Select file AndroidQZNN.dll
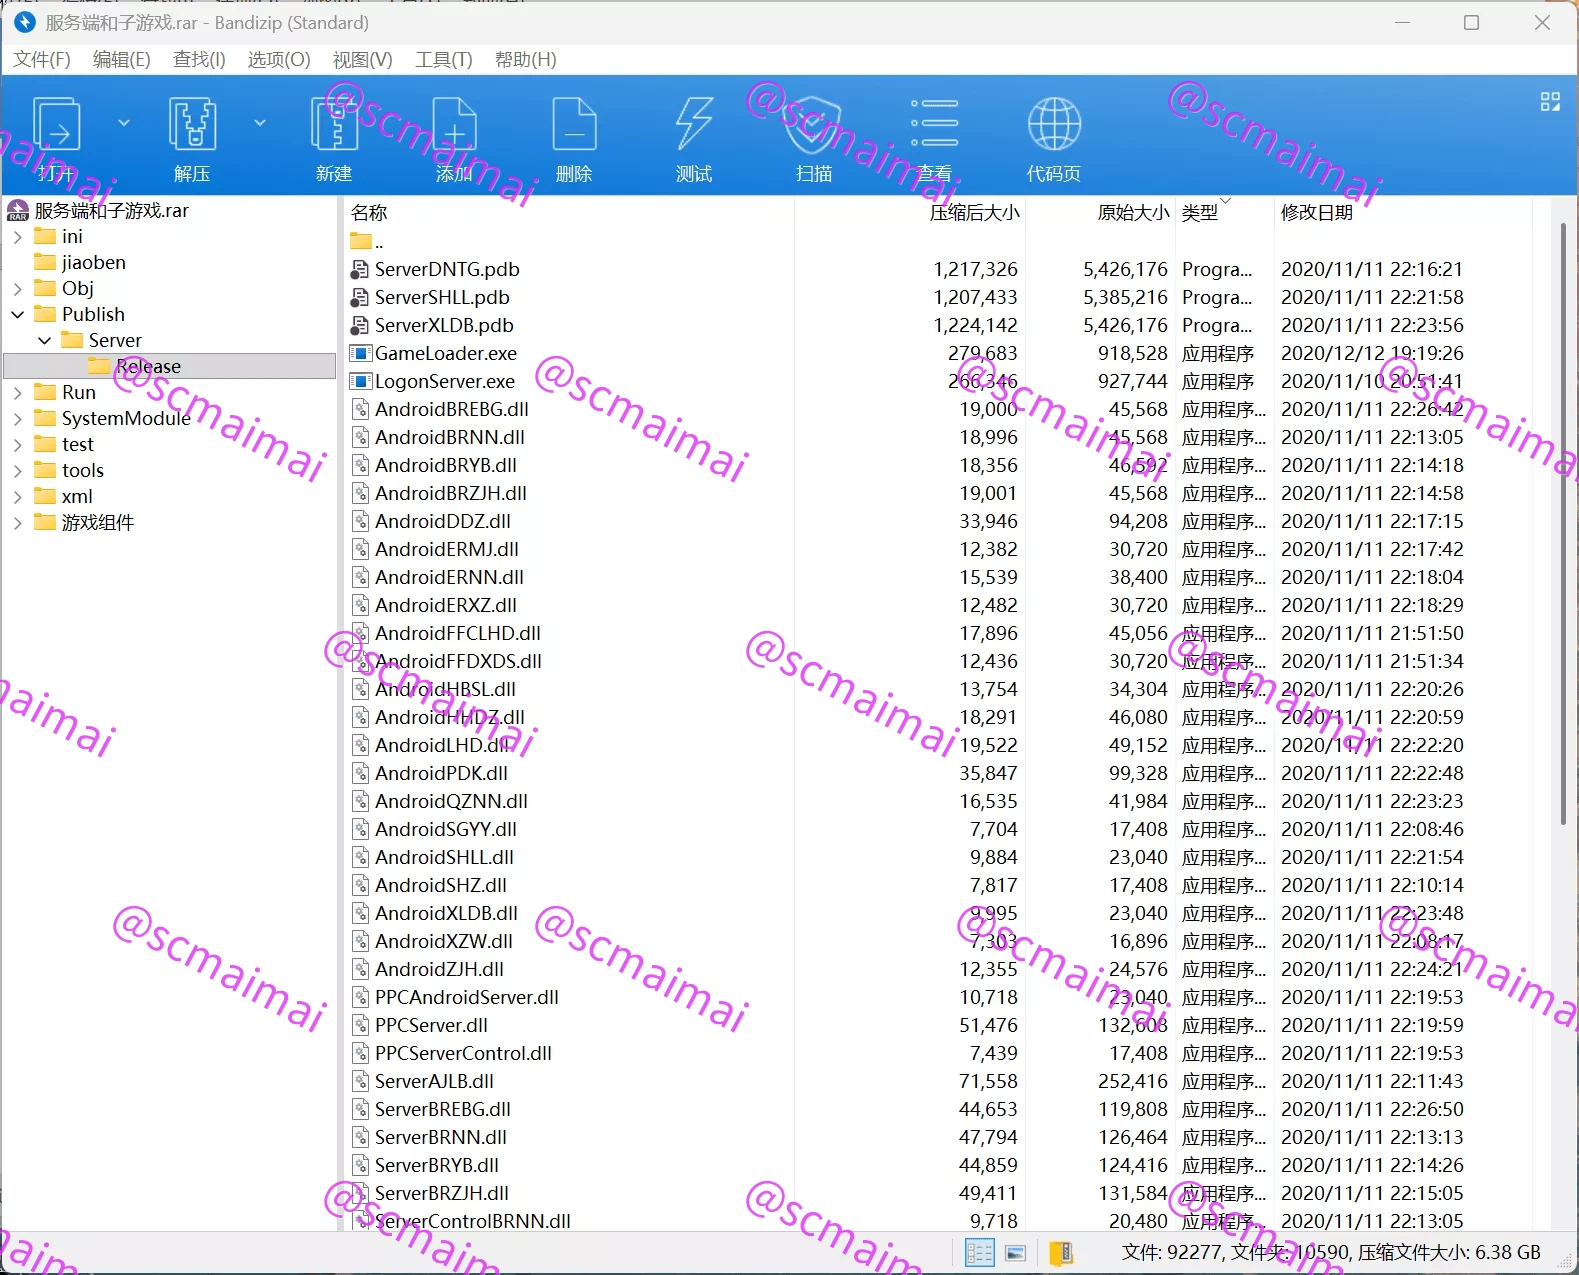Screen dimensions: 1579x1275 (x=452, y=801)
